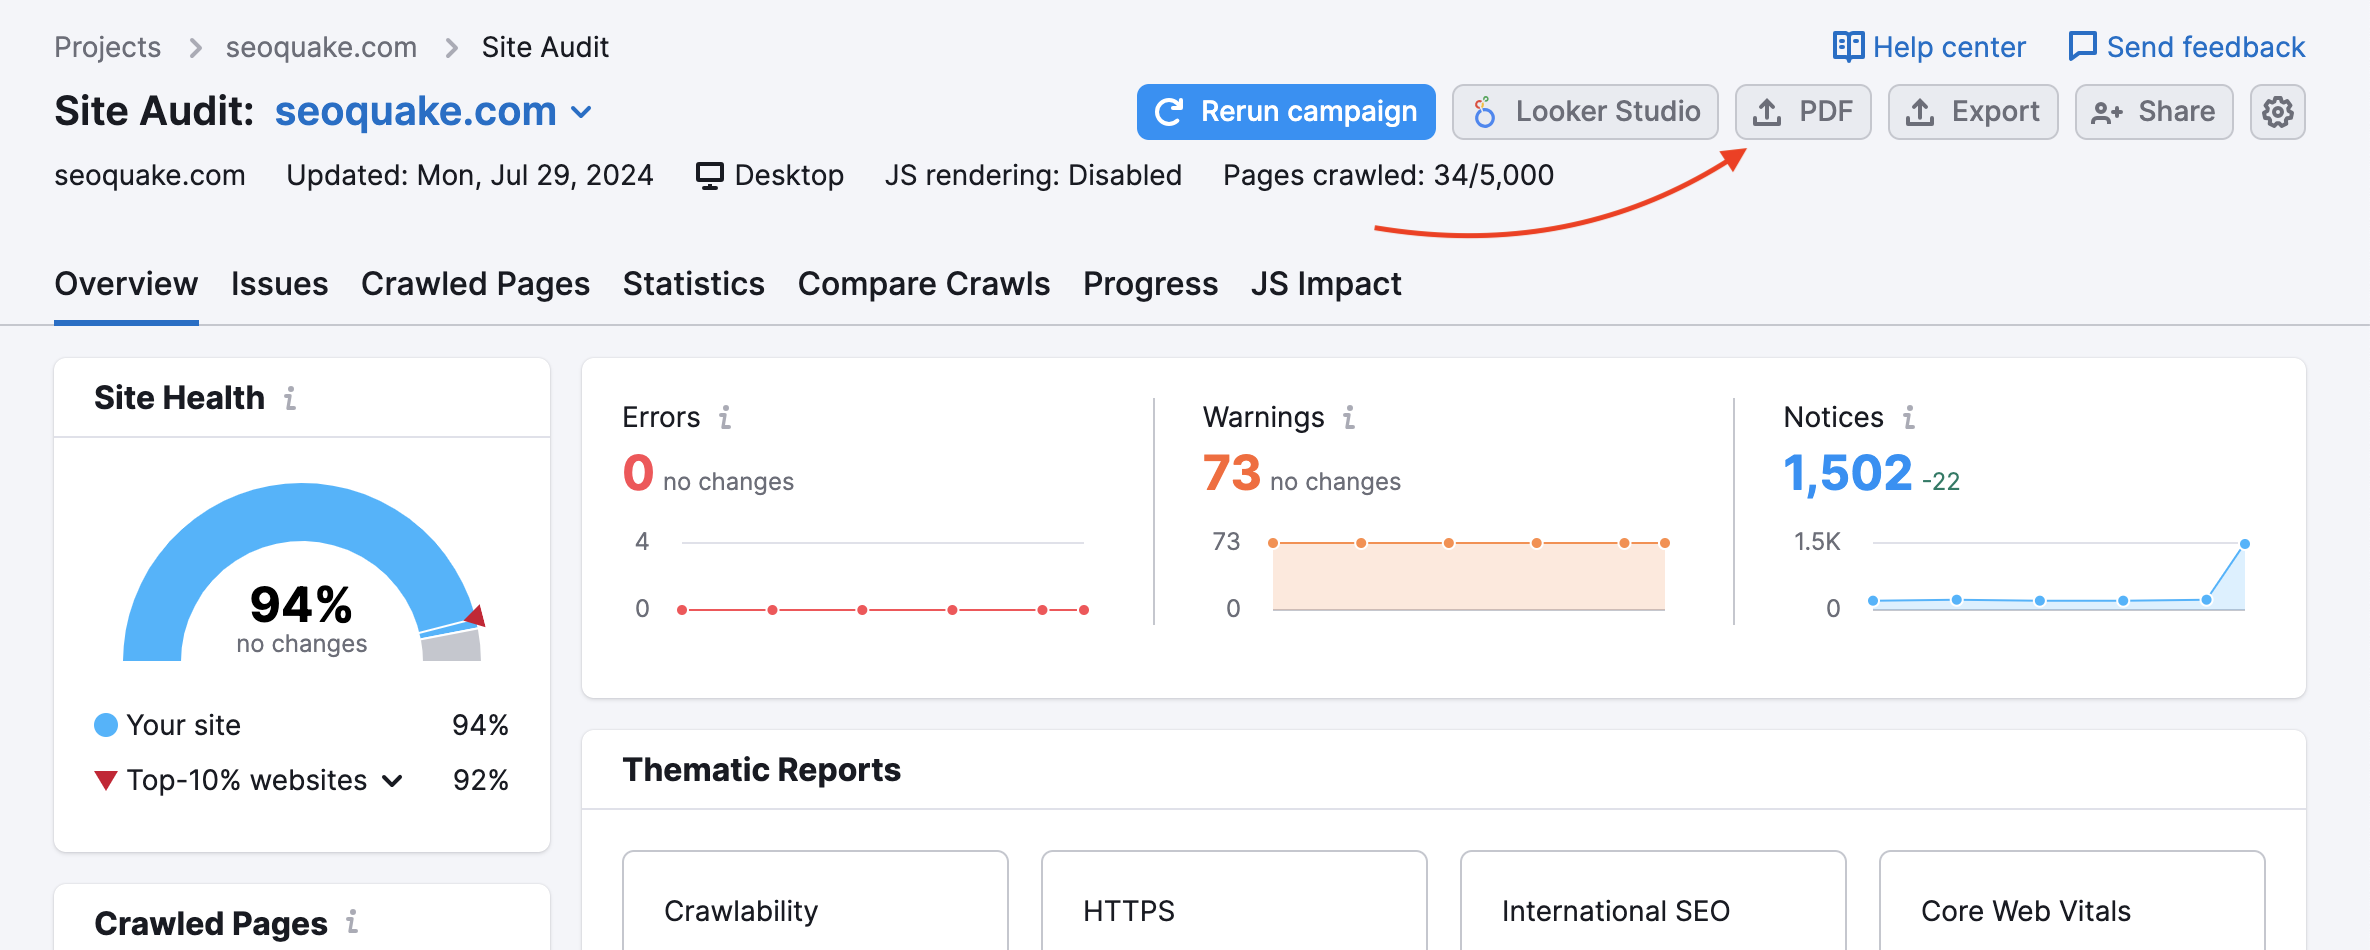Screen dimensions: 2370x950
Task: Switch to the Issues tab
Action: tap(279, 284)
